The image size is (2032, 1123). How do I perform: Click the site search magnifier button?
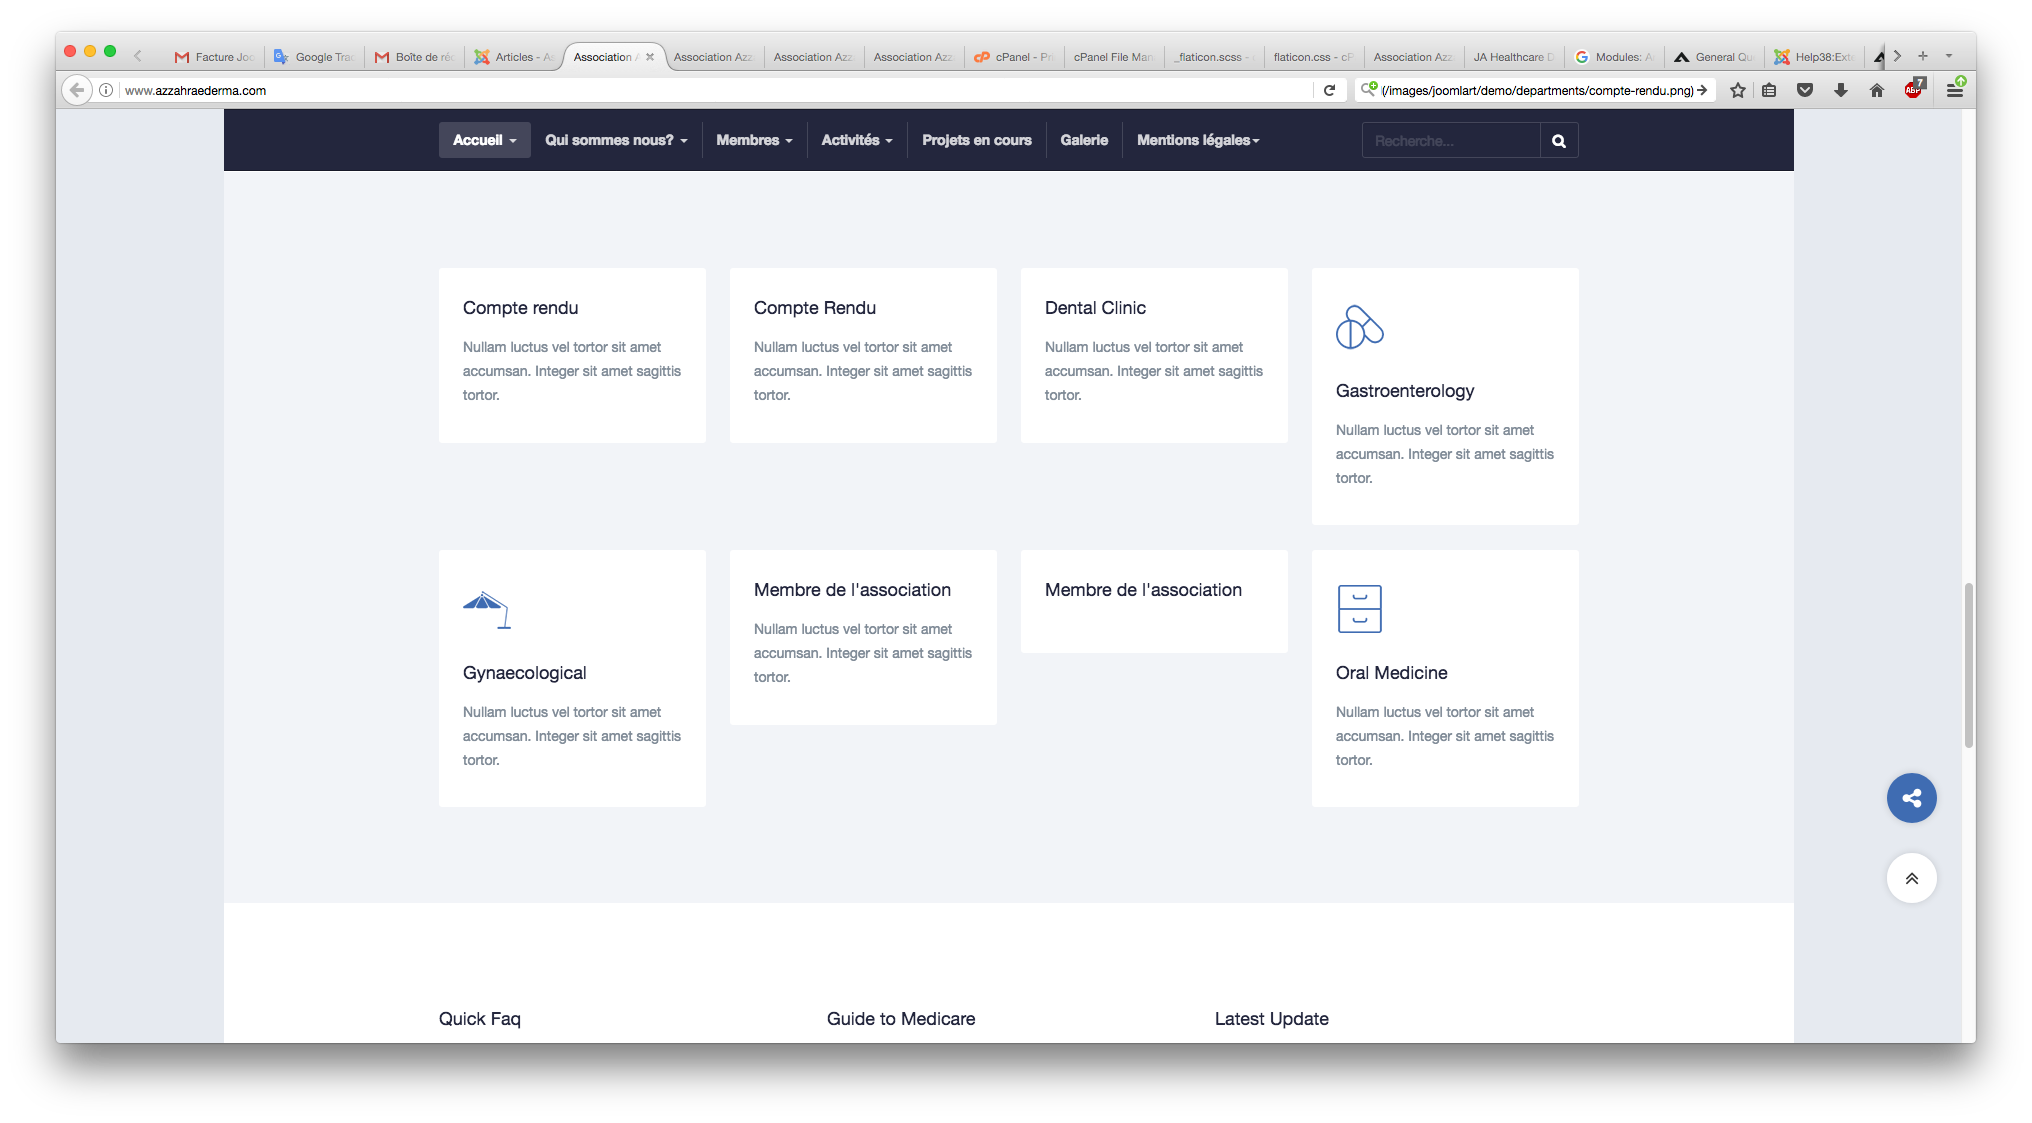pos(1558,141)
